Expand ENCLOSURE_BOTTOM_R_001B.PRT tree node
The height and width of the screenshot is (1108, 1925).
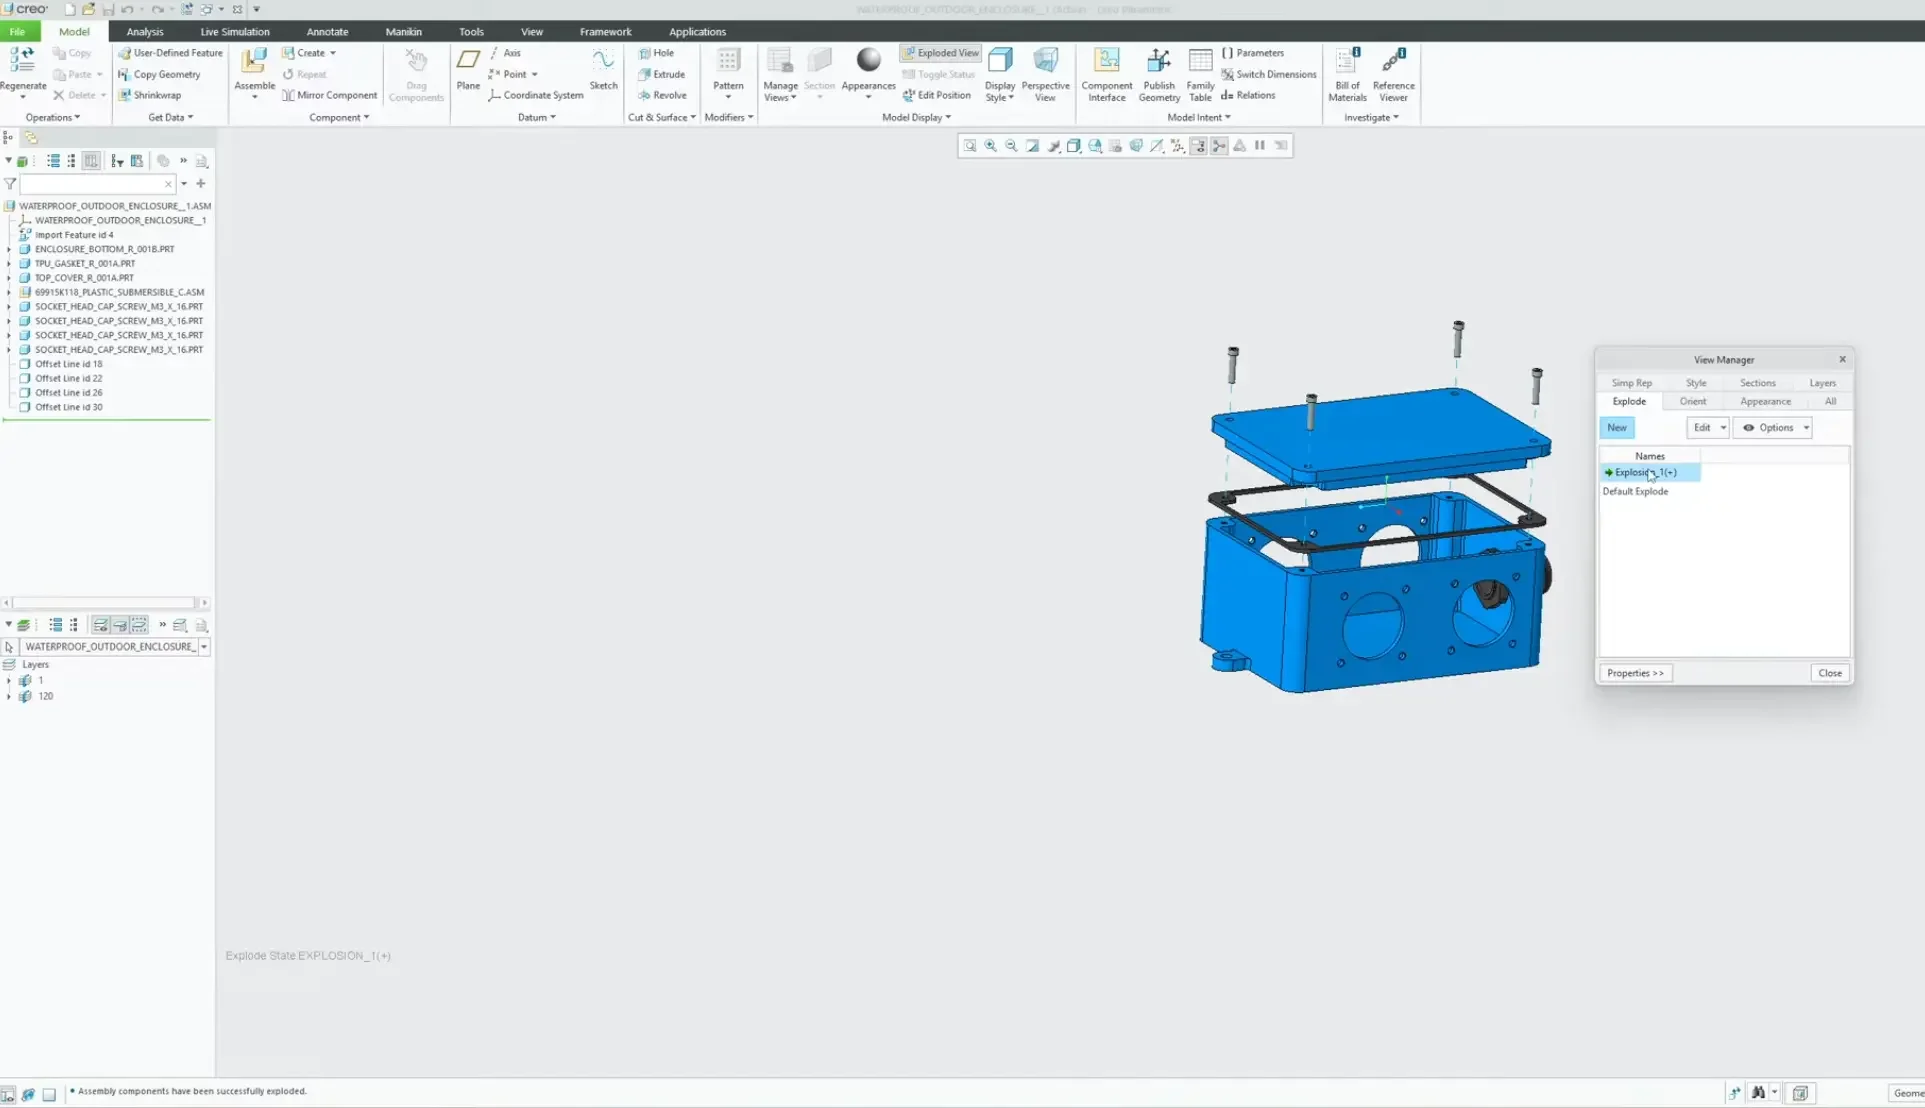[9, 249]
